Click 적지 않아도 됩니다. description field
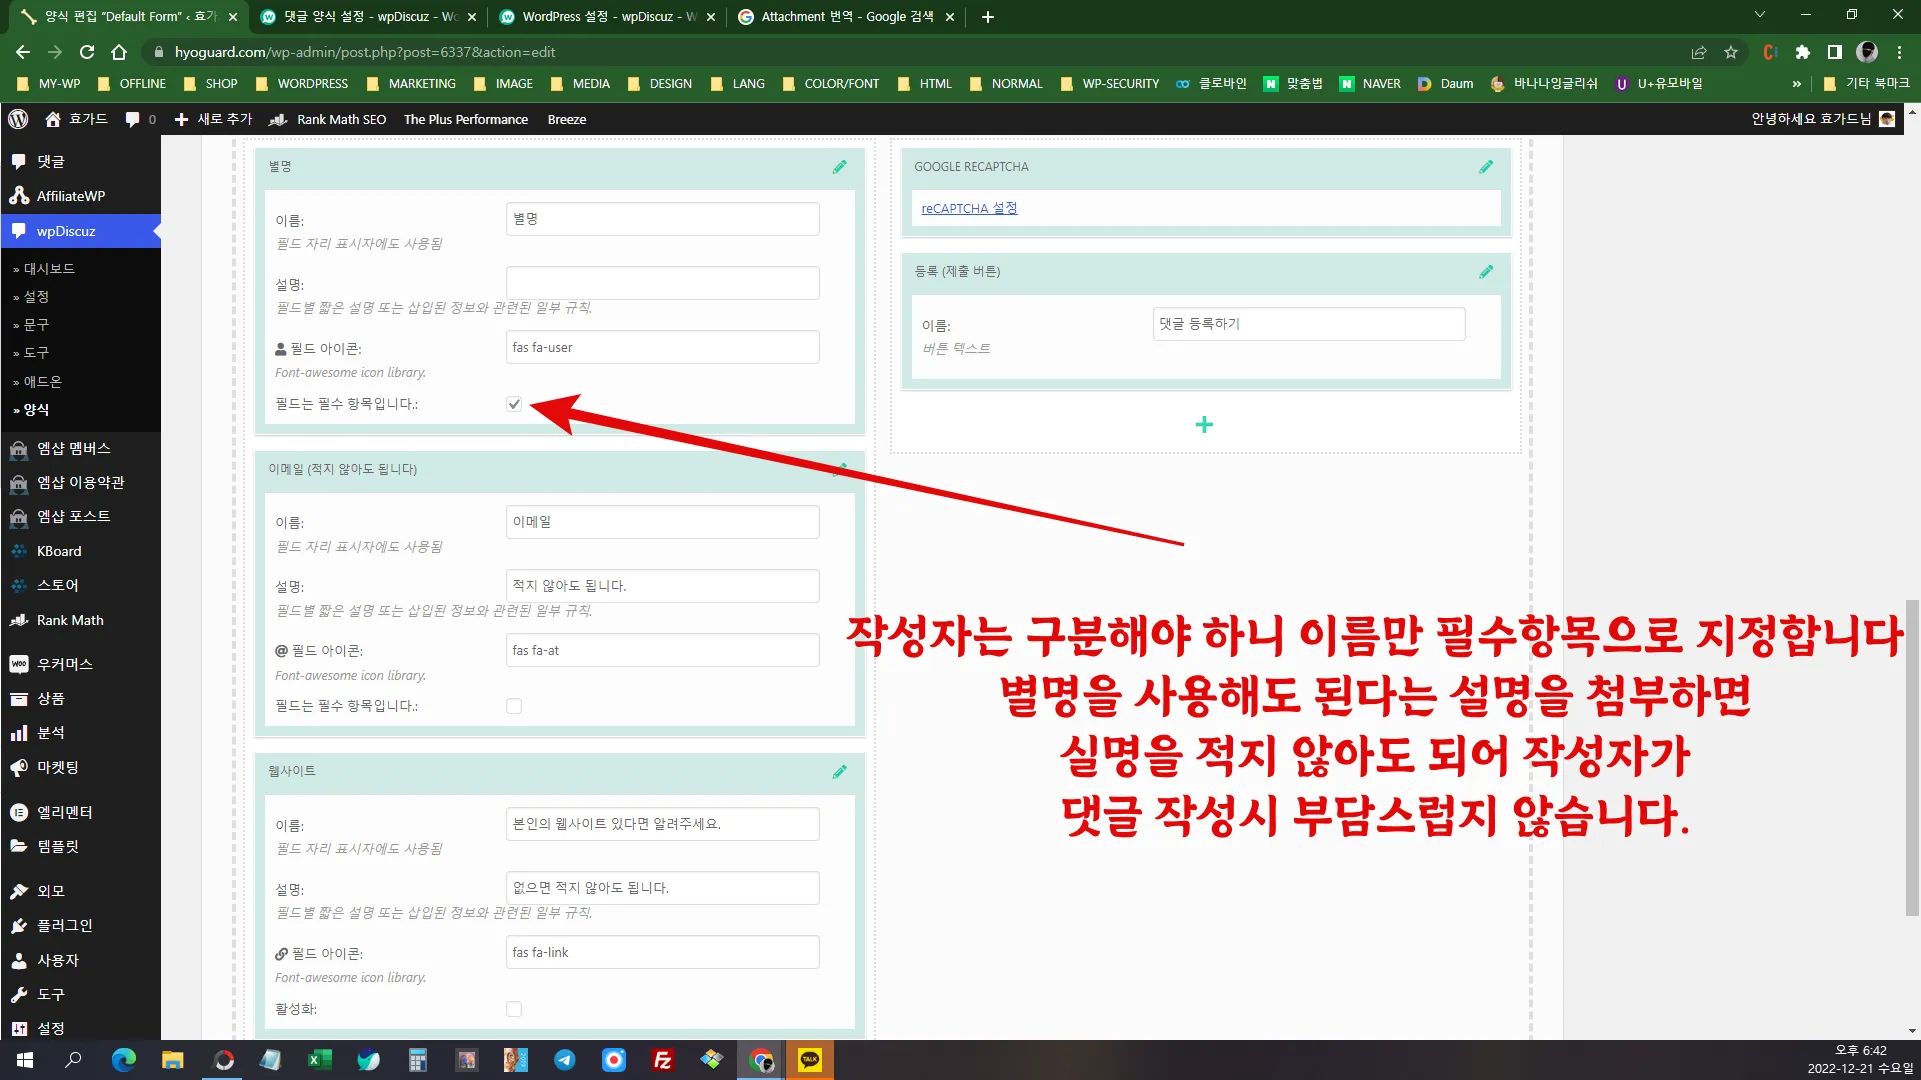The height and width of the screenshot is (1080, 1921). pos(662,586)
